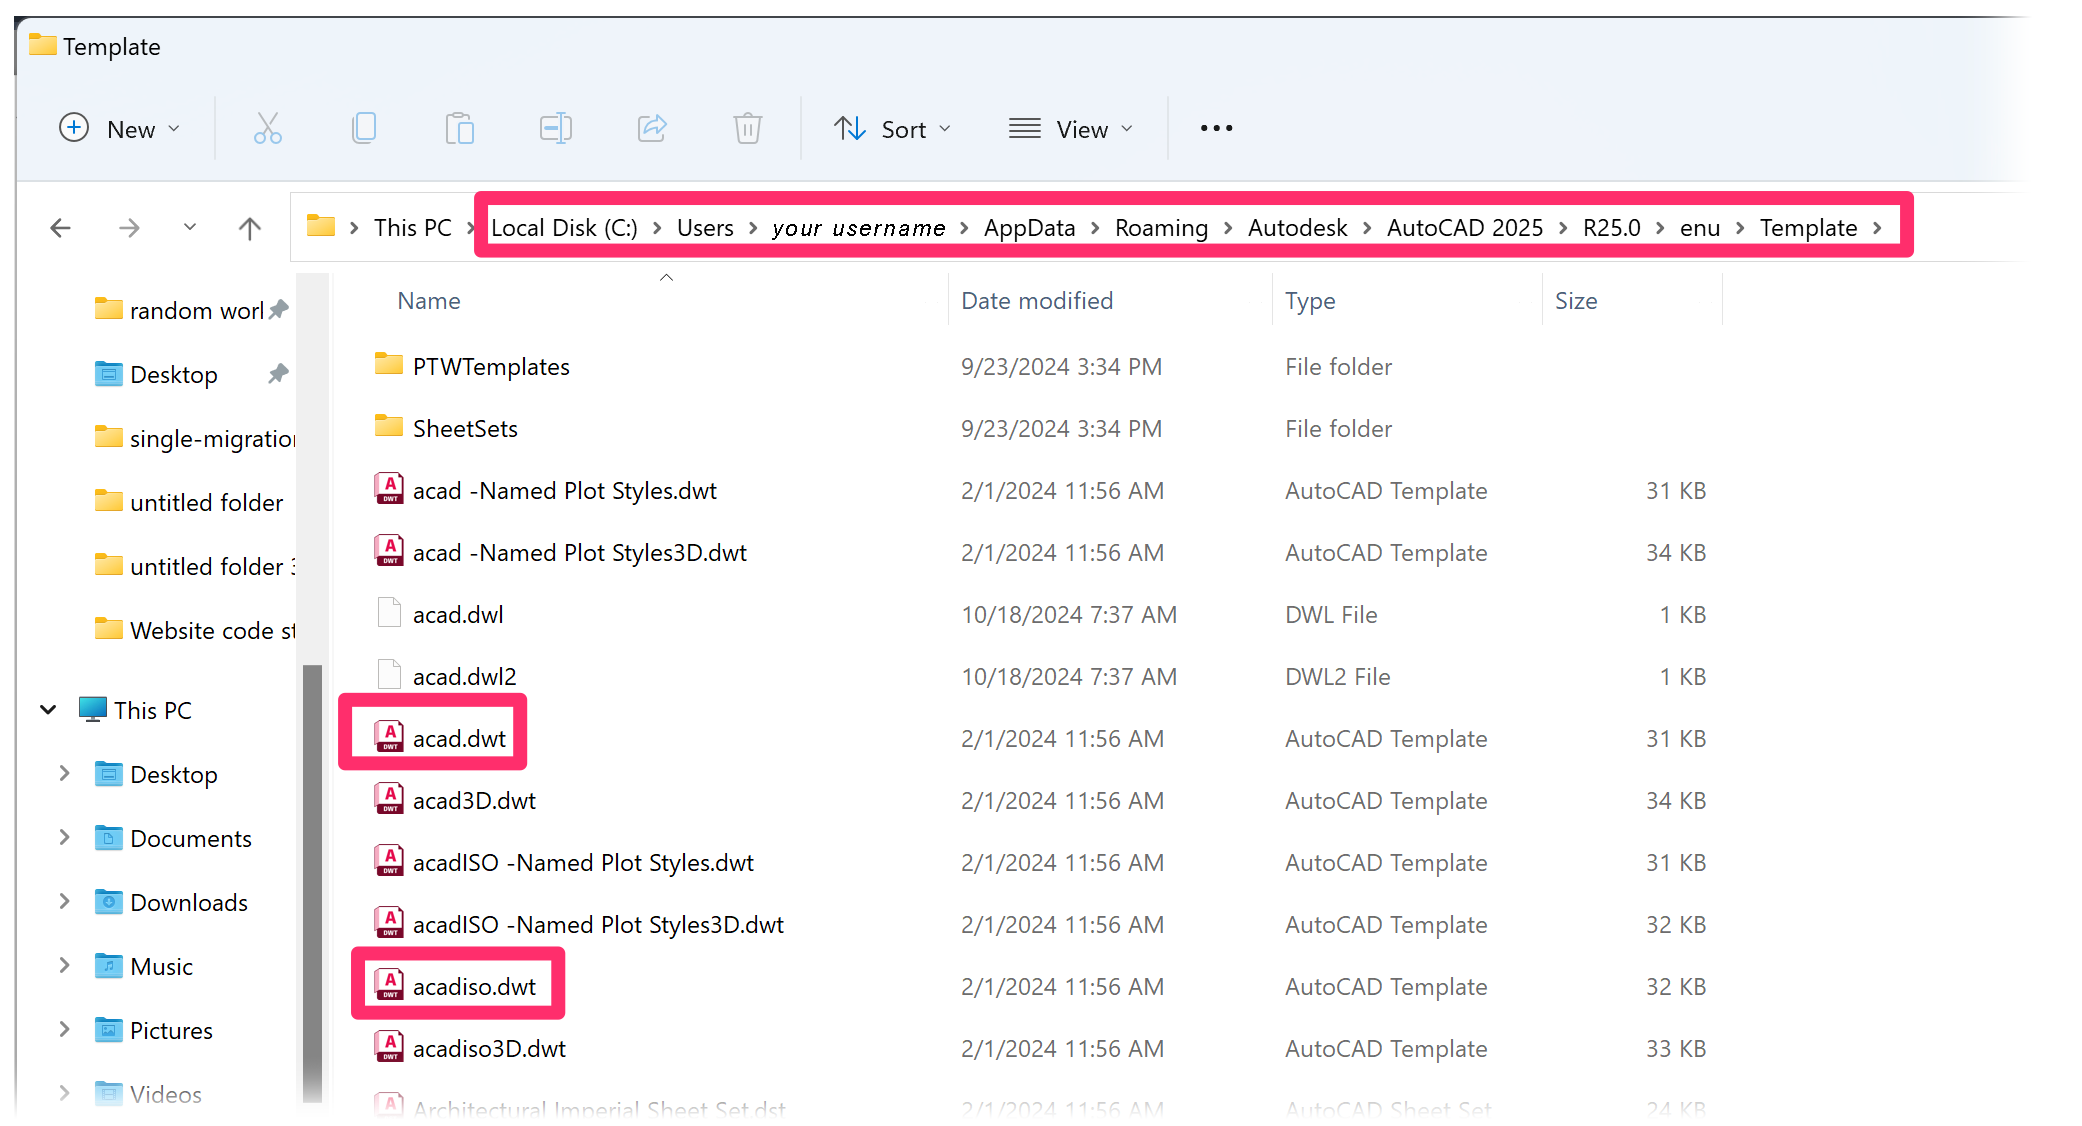Open the See more three-dots menu
Screen dimensions: 2082x1126
(1216, 128)
